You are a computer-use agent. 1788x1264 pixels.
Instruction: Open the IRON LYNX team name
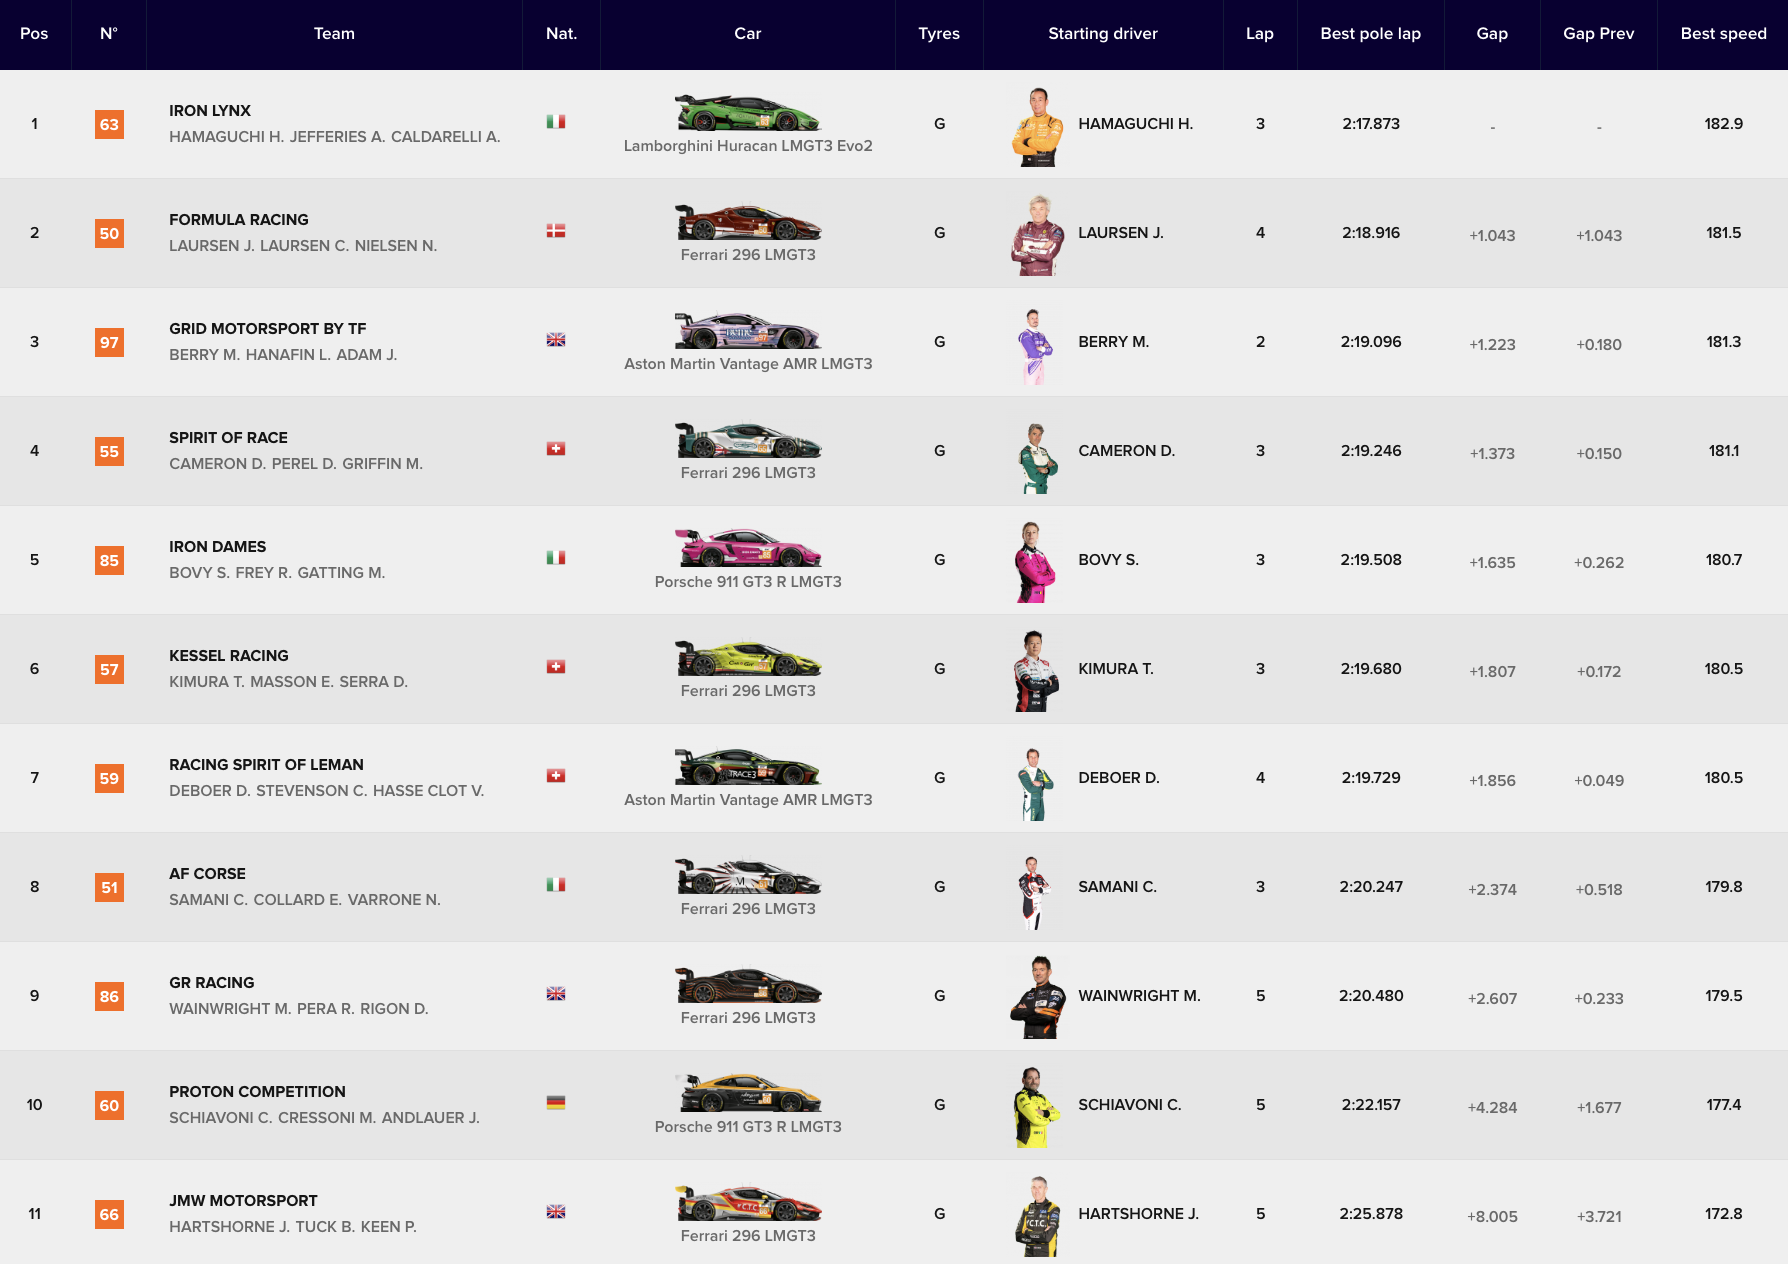point(210,111)
